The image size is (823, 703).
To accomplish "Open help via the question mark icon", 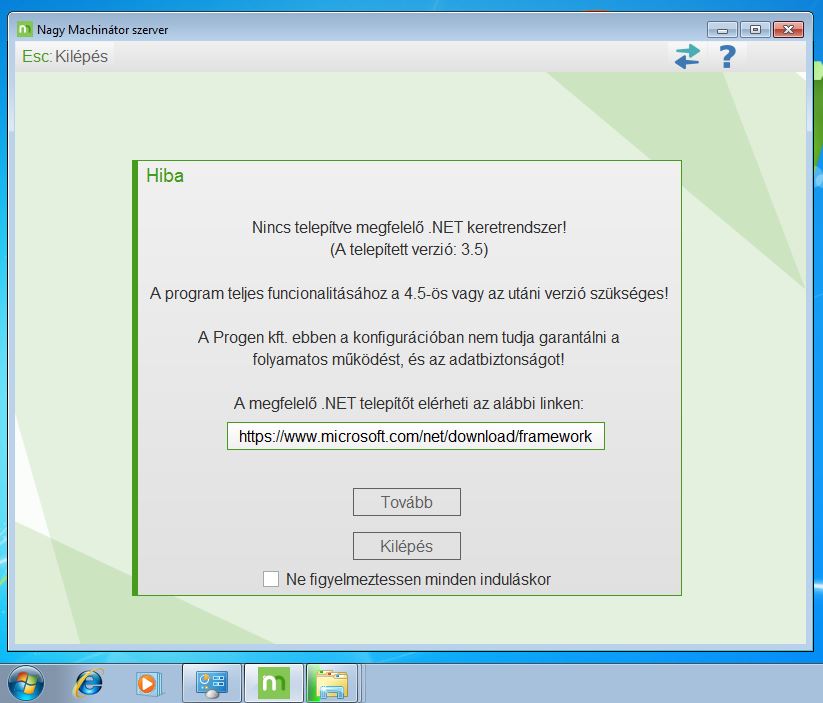I will tap(727, 57).
